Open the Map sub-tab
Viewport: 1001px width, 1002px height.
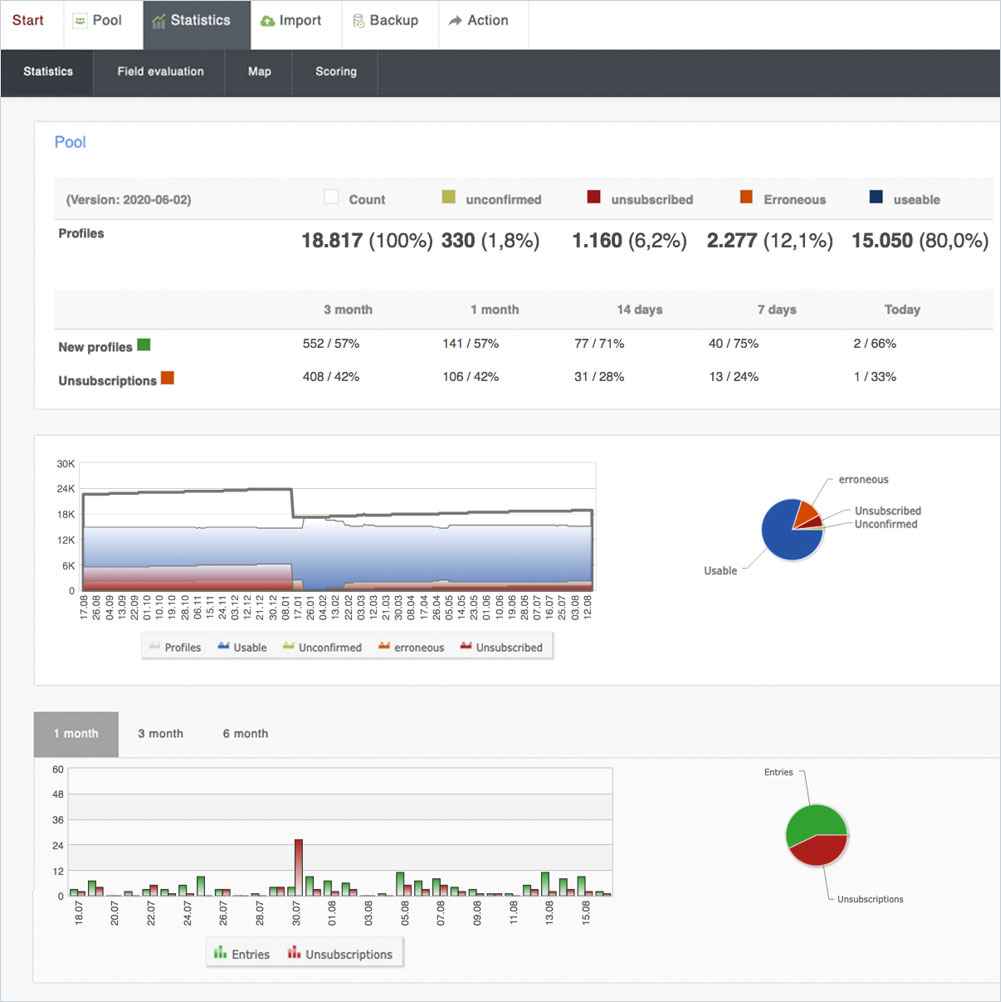[x=259, y=72]
